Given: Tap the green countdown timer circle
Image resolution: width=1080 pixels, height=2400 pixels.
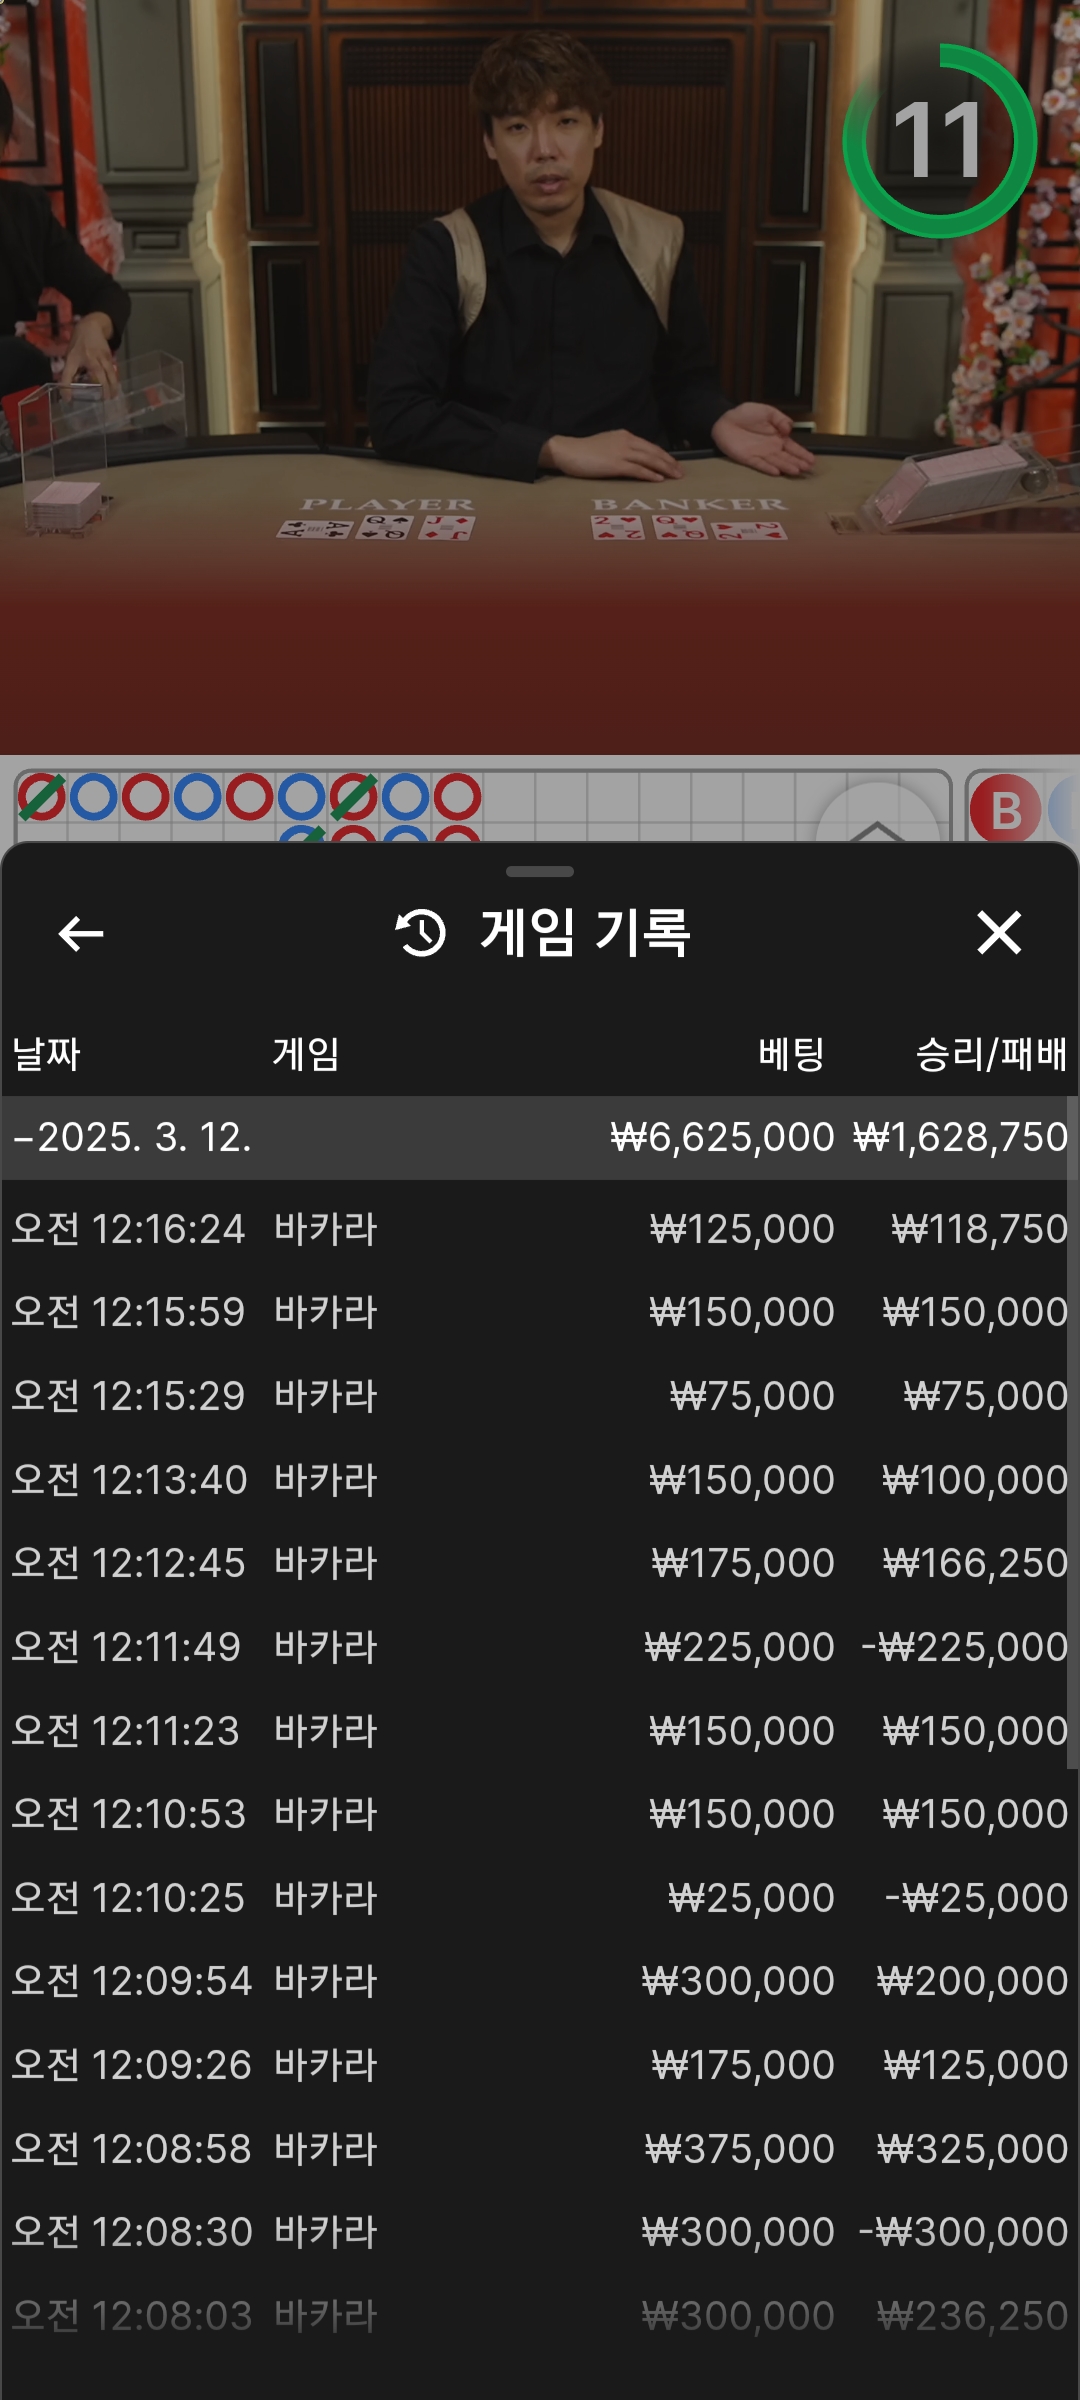Looking at the screenshot, I should [x=939, y=141].
